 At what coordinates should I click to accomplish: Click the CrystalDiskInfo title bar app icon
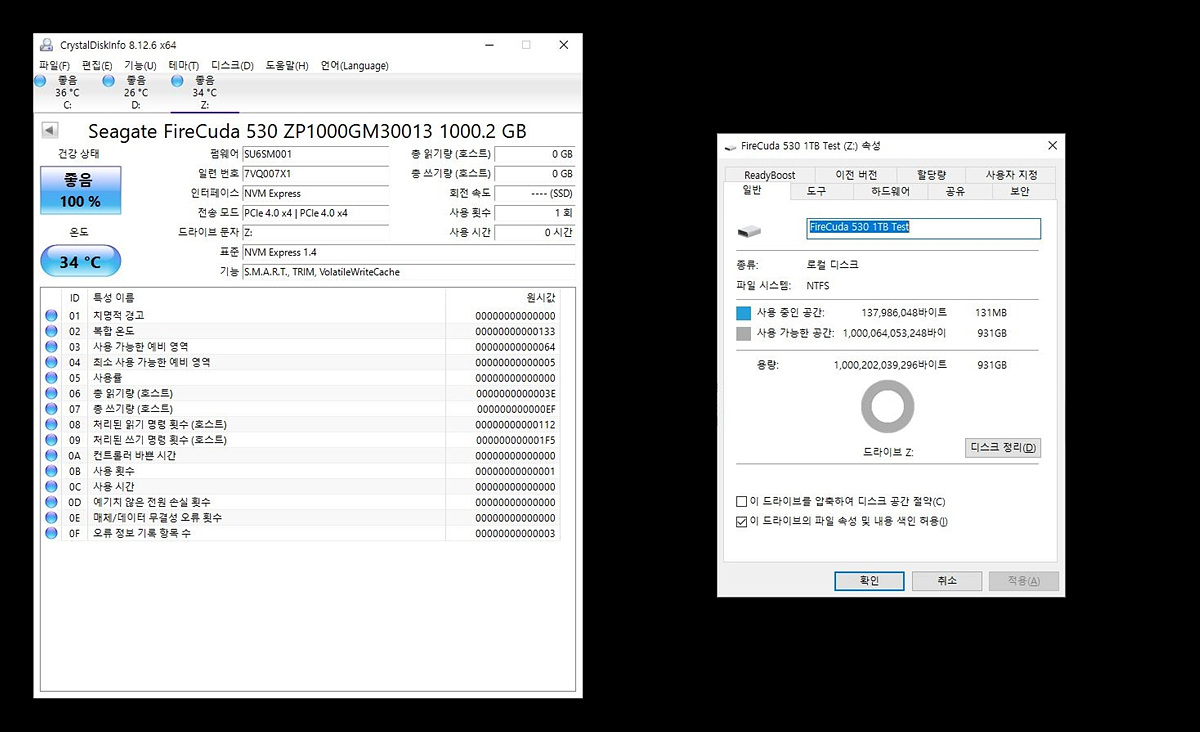coord(46,45)
